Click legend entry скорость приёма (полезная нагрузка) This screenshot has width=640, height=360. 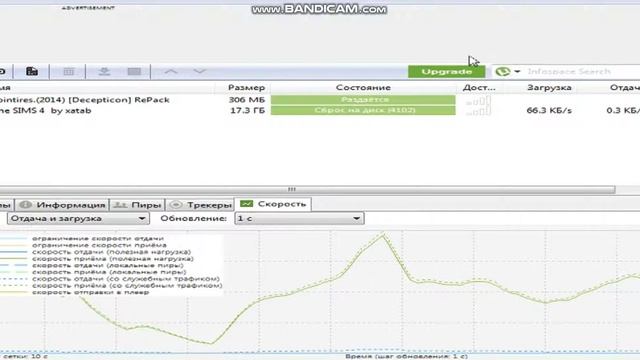click(x=113, y=259)
